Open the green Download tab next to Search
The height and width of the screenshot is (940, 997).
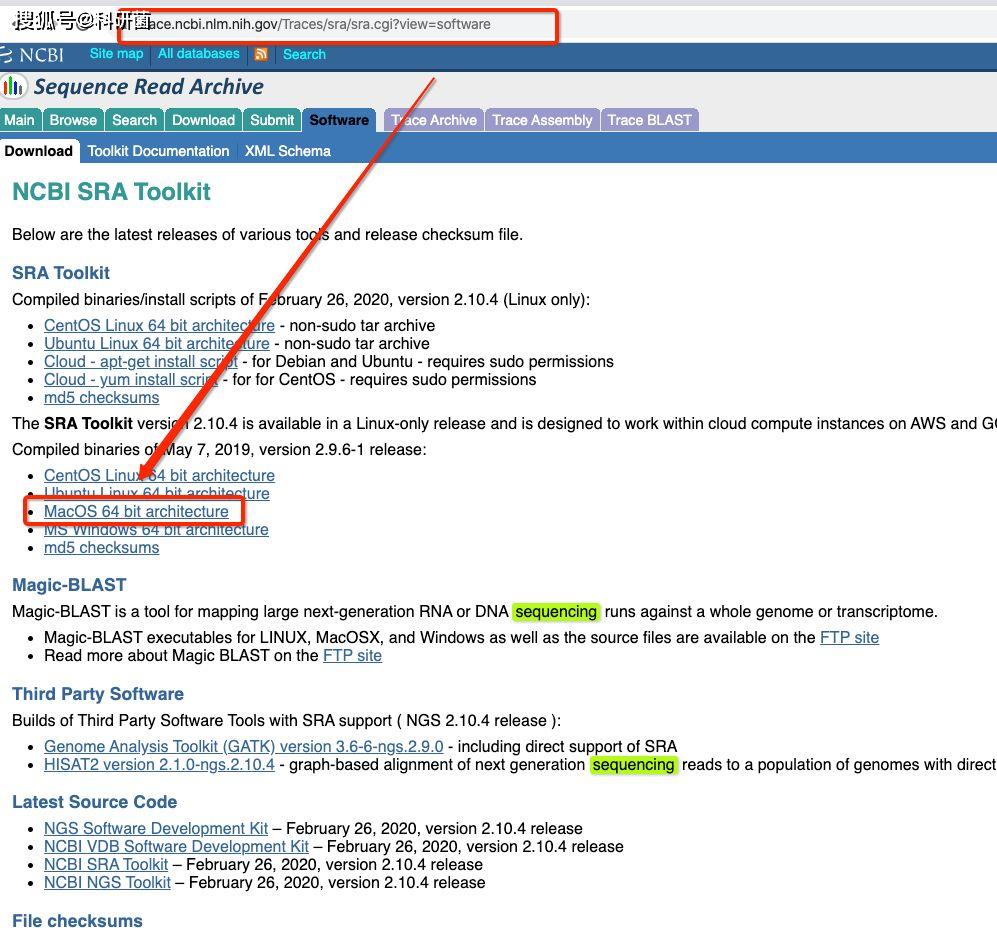pos(203,120)
